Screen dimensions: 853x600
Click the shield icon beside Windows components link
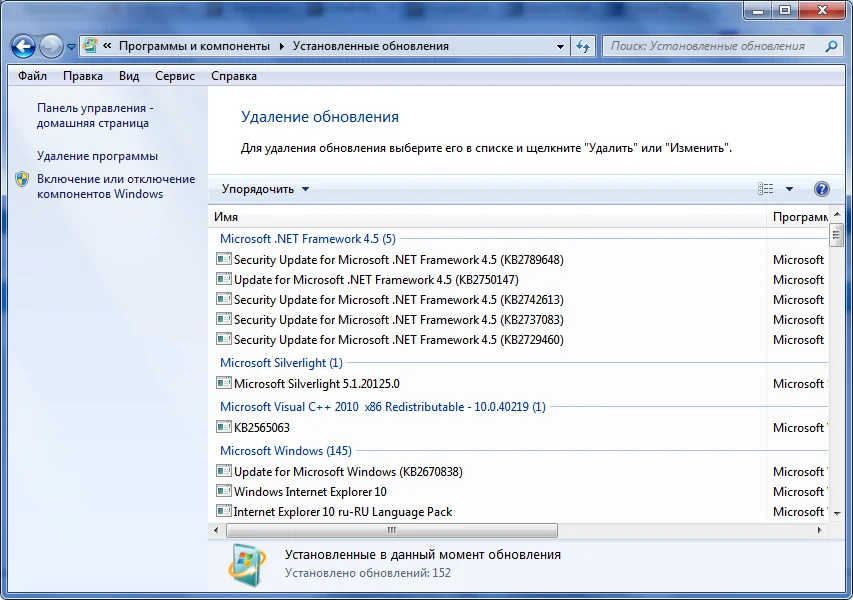(22, 179)
